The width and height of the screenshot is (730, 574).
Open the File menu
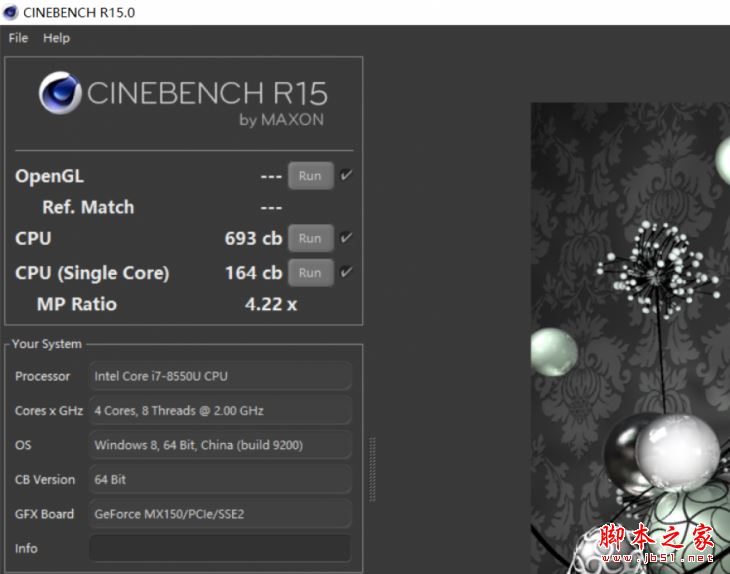click(x=18, y=38)
